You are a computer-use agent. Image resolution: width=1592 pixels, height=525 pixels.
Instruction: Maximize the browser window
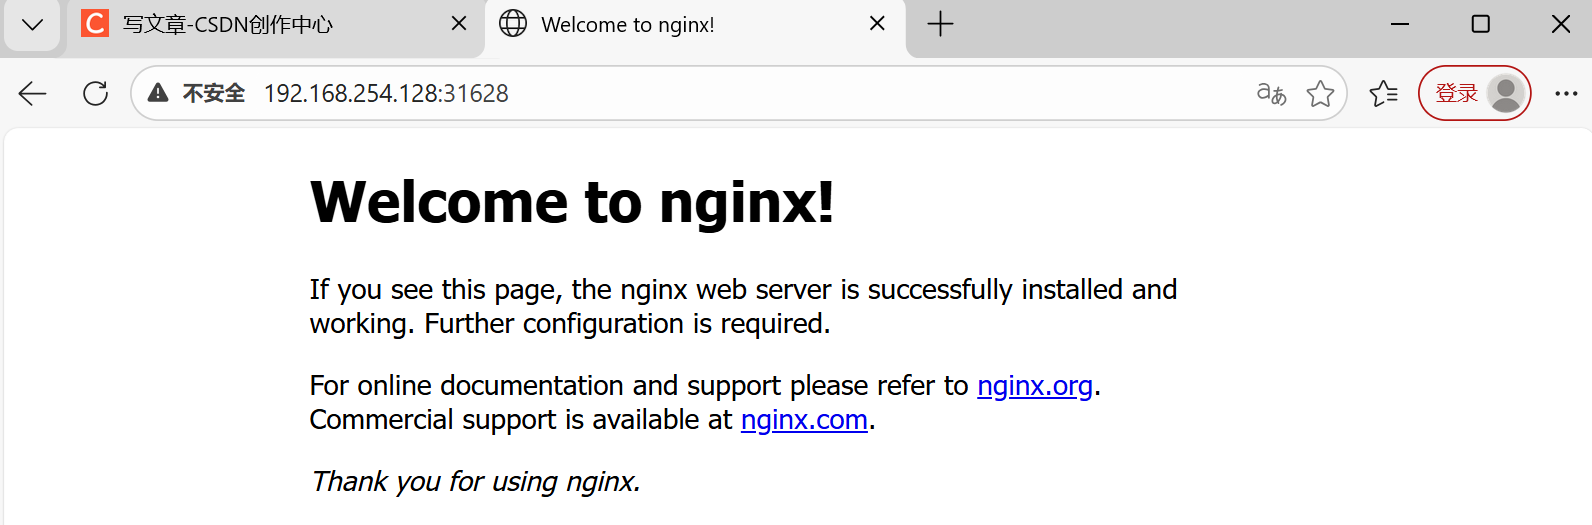point(1481,24)
